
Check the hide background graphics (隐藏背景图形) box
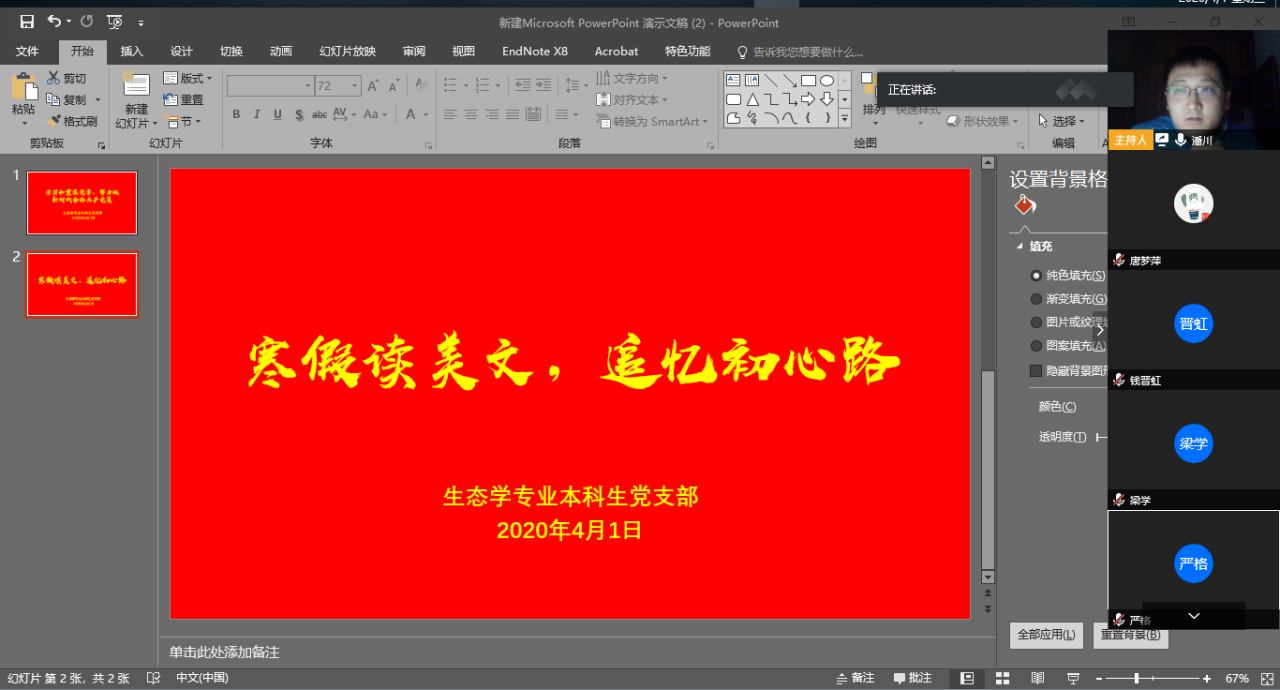[x=1036, y=370]
